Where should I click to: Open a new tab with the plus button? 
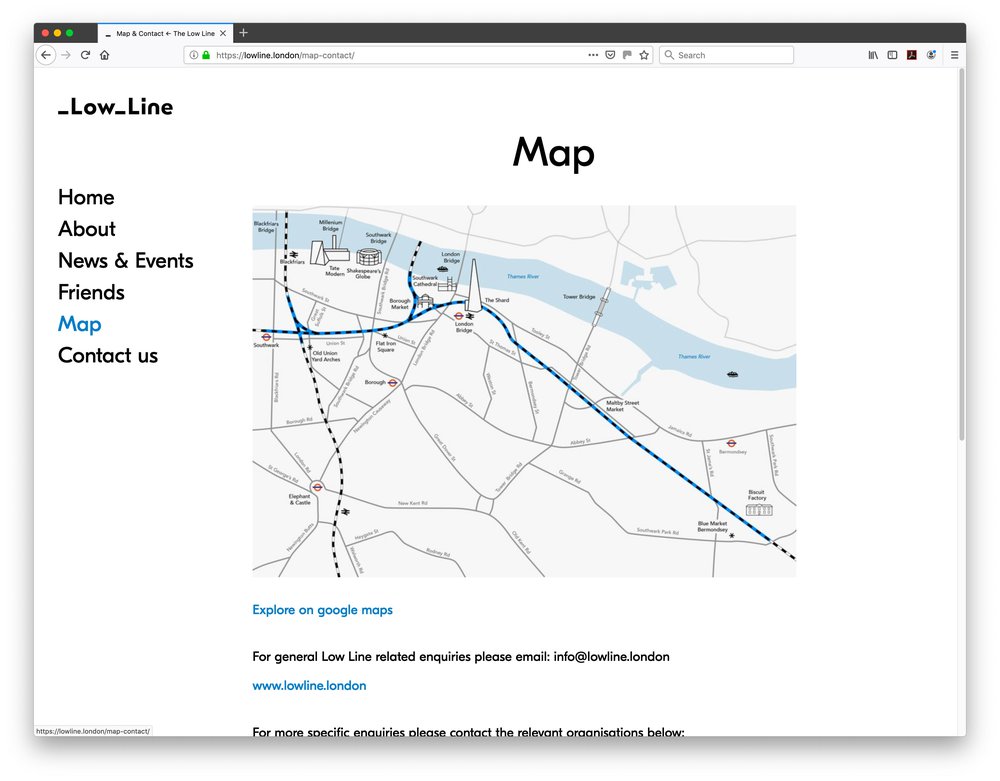243,33
